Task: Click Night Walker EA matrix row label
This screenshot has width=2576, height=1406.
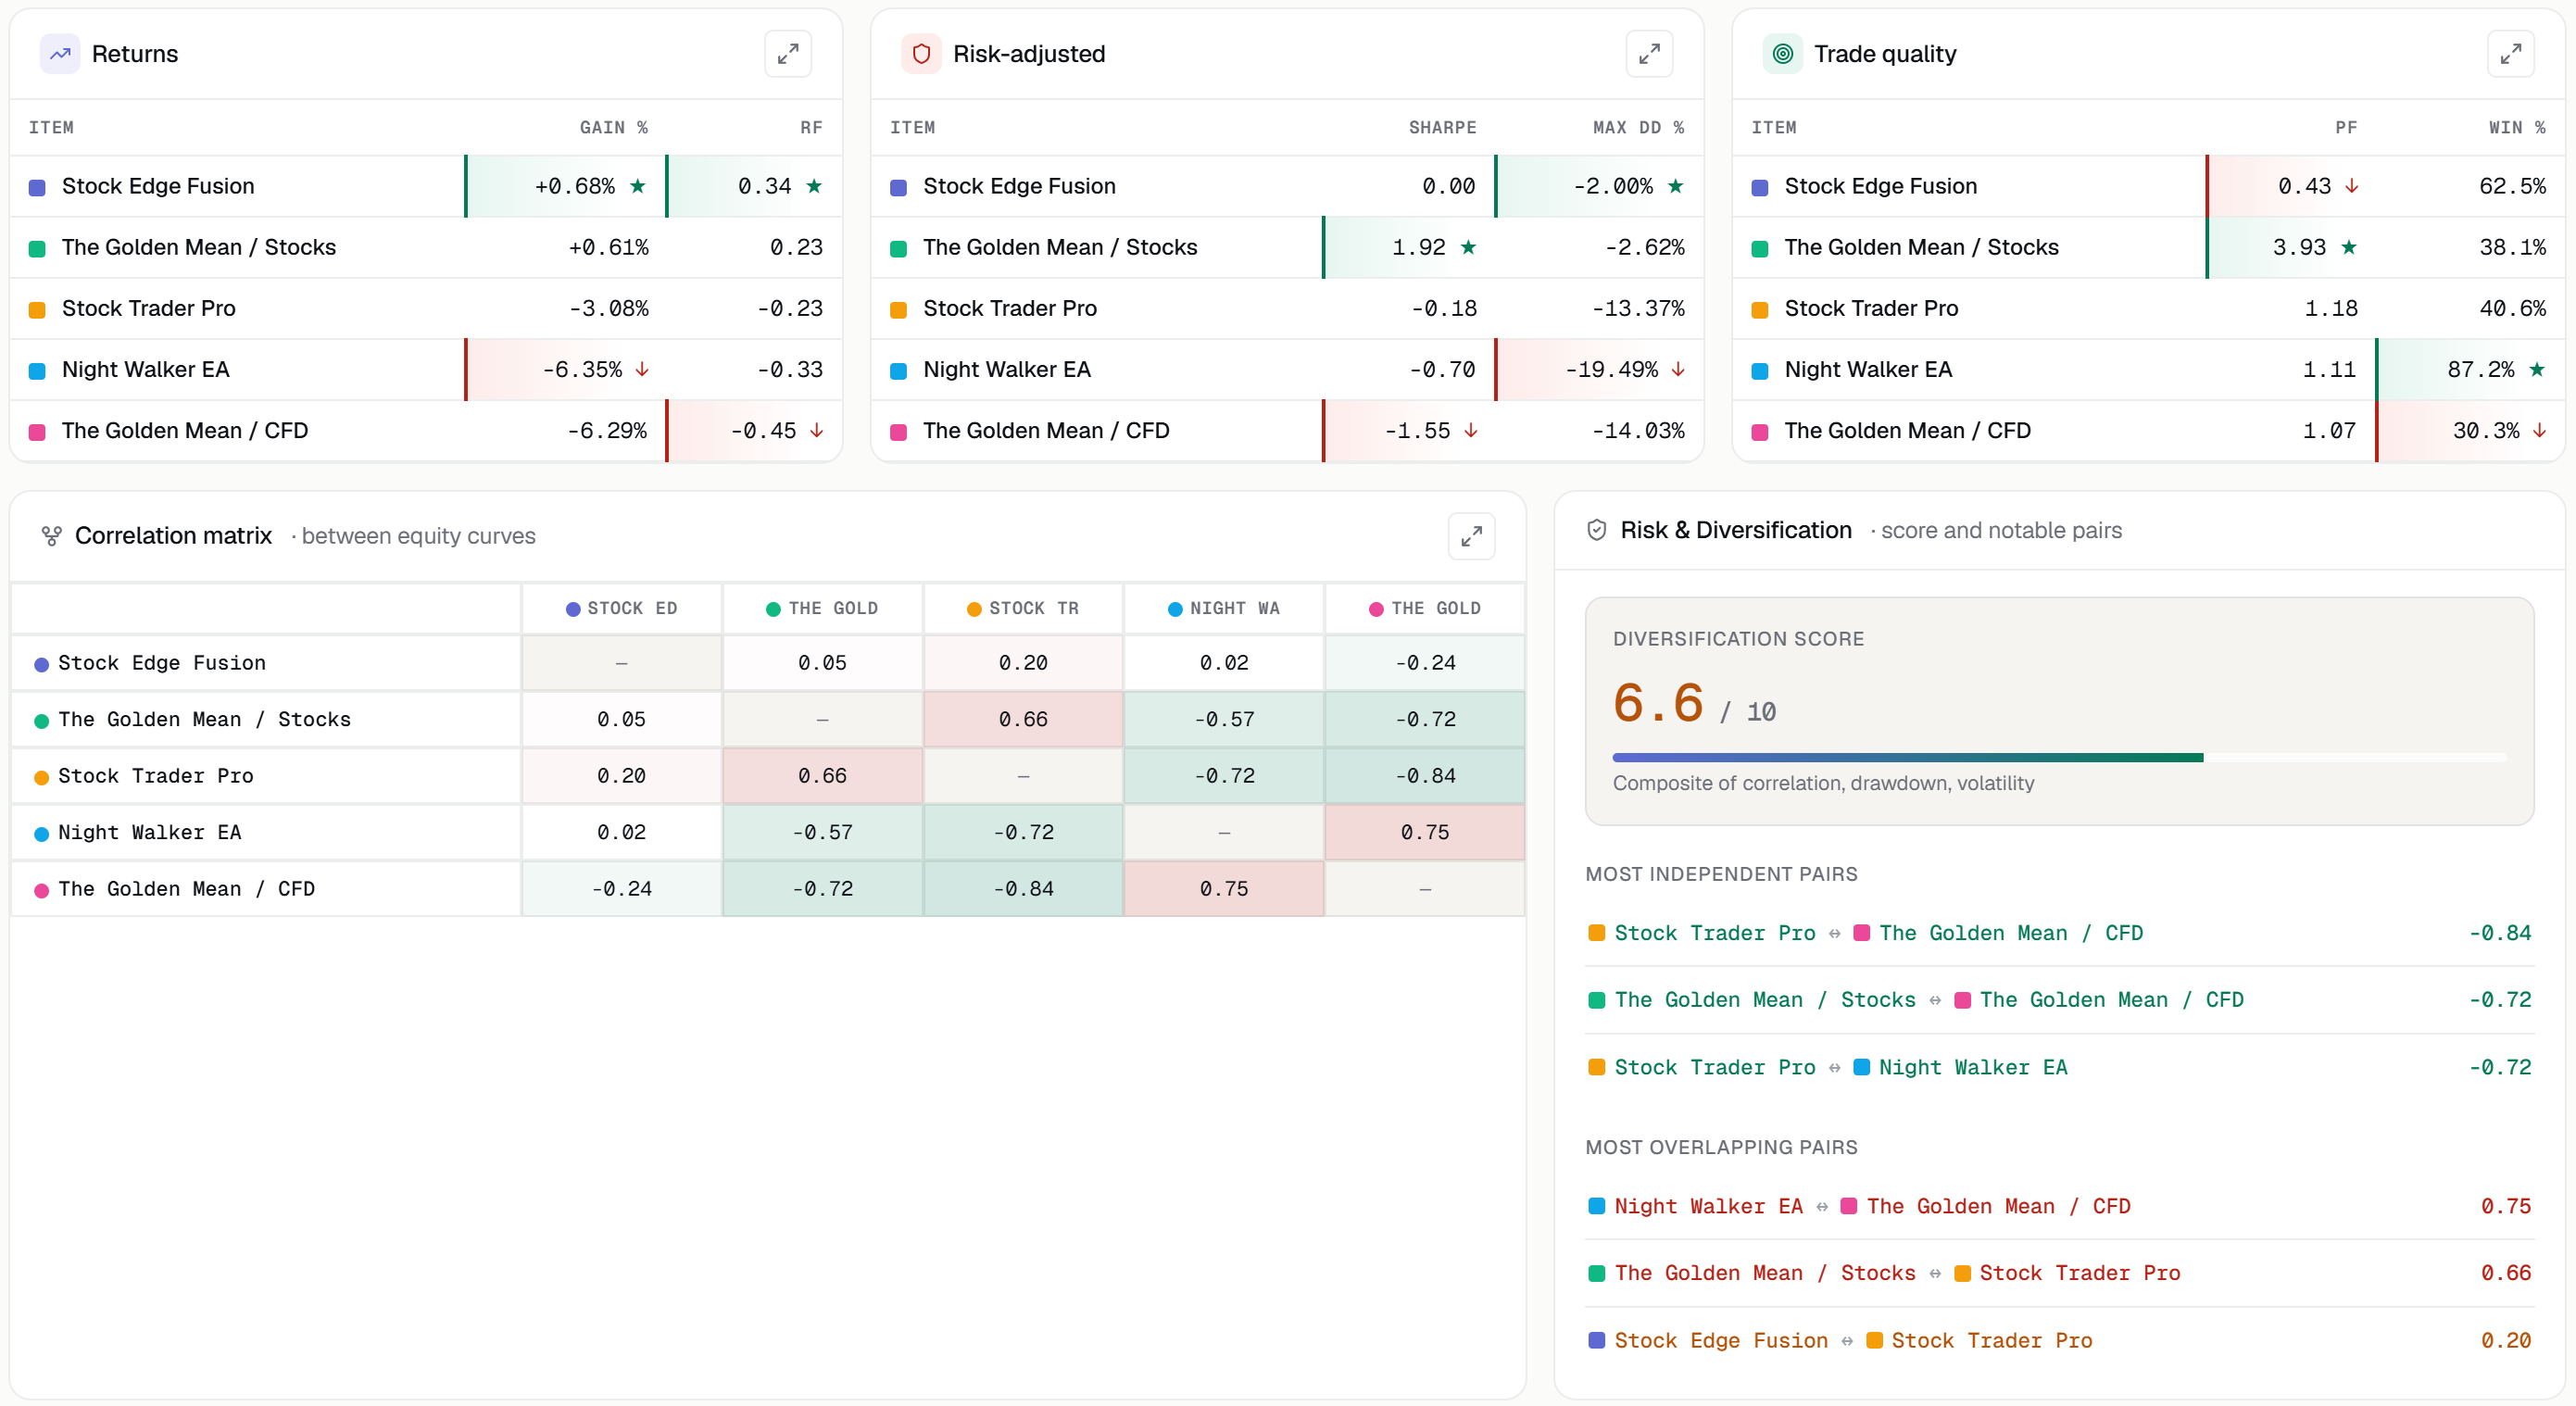Action: (x=149, y=832)
